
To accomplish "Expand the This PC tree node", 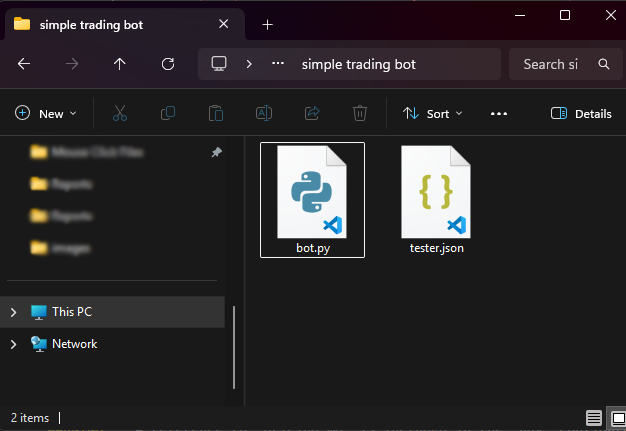I will coord(13,312).
